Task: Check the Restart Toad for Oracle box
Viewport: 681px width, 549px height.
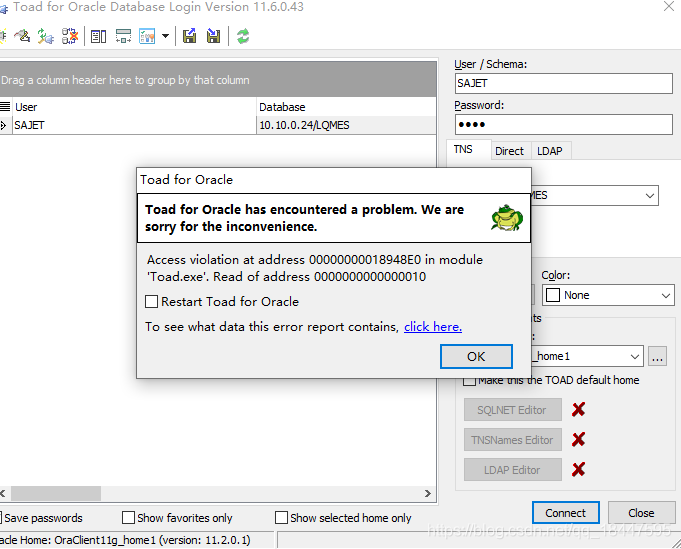Action: click(152, 301)
